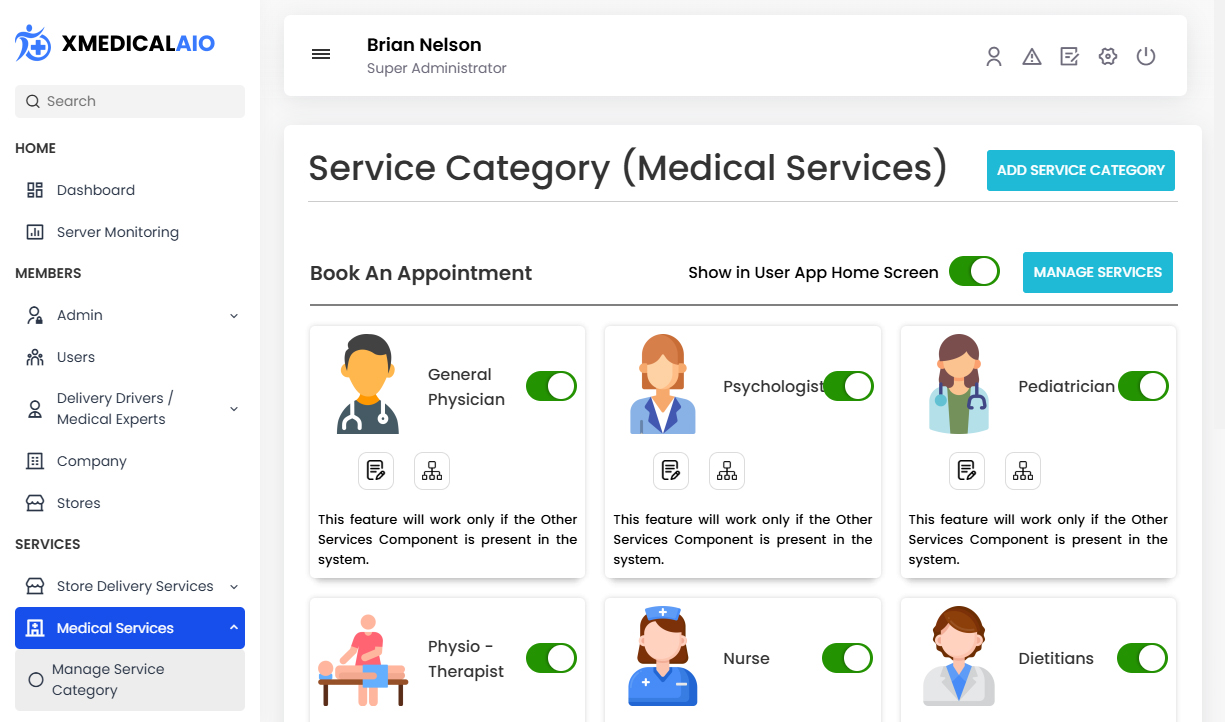Turn off the Nurse service toggle

[x=847, y=658]
